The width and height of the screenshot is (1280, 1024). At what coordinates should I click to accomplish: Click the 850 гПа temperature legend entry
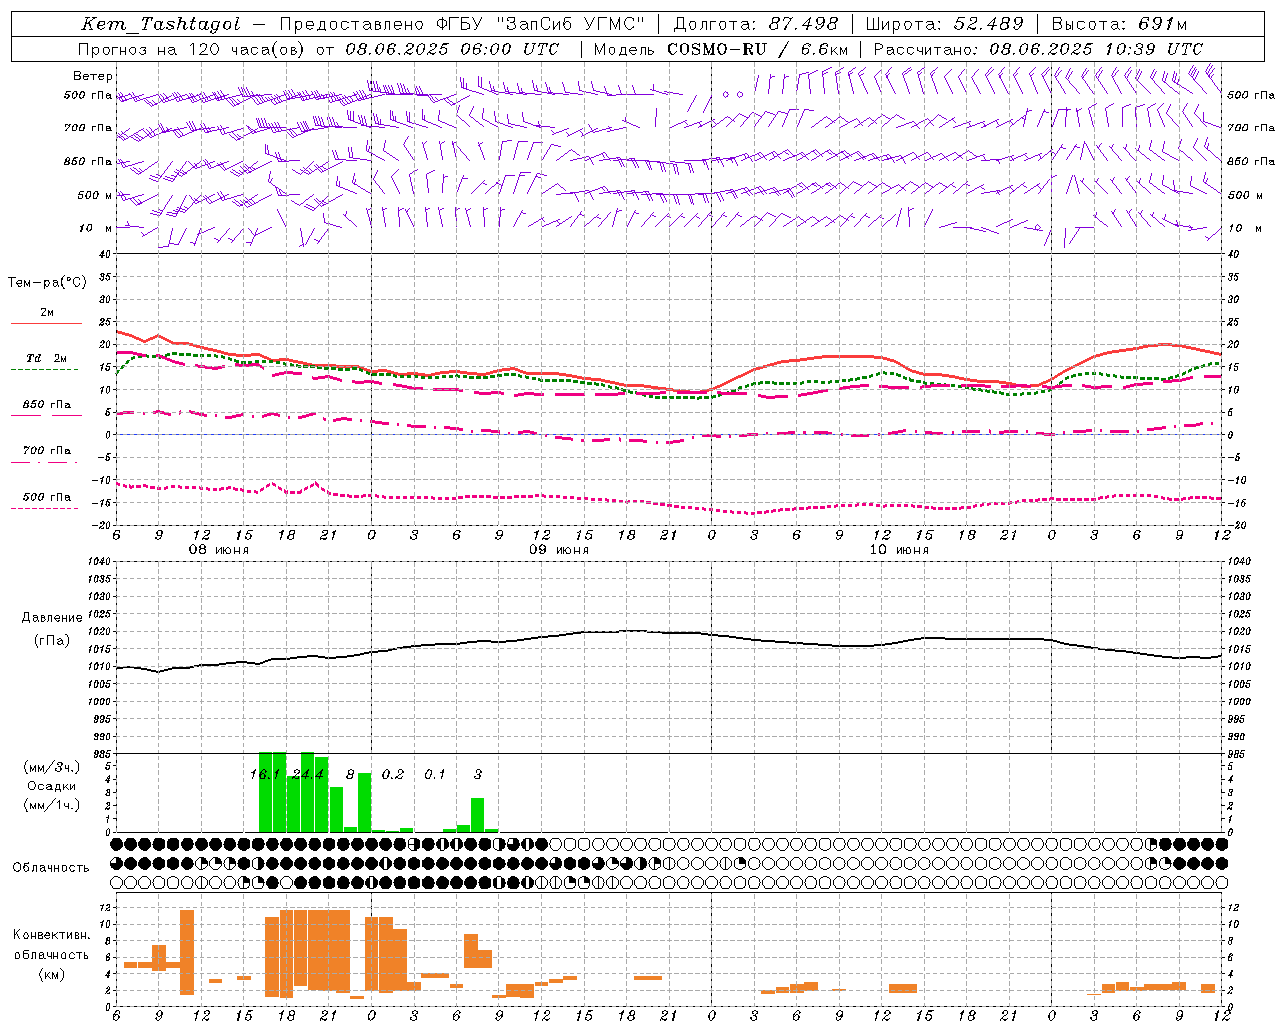click(47, 405)
